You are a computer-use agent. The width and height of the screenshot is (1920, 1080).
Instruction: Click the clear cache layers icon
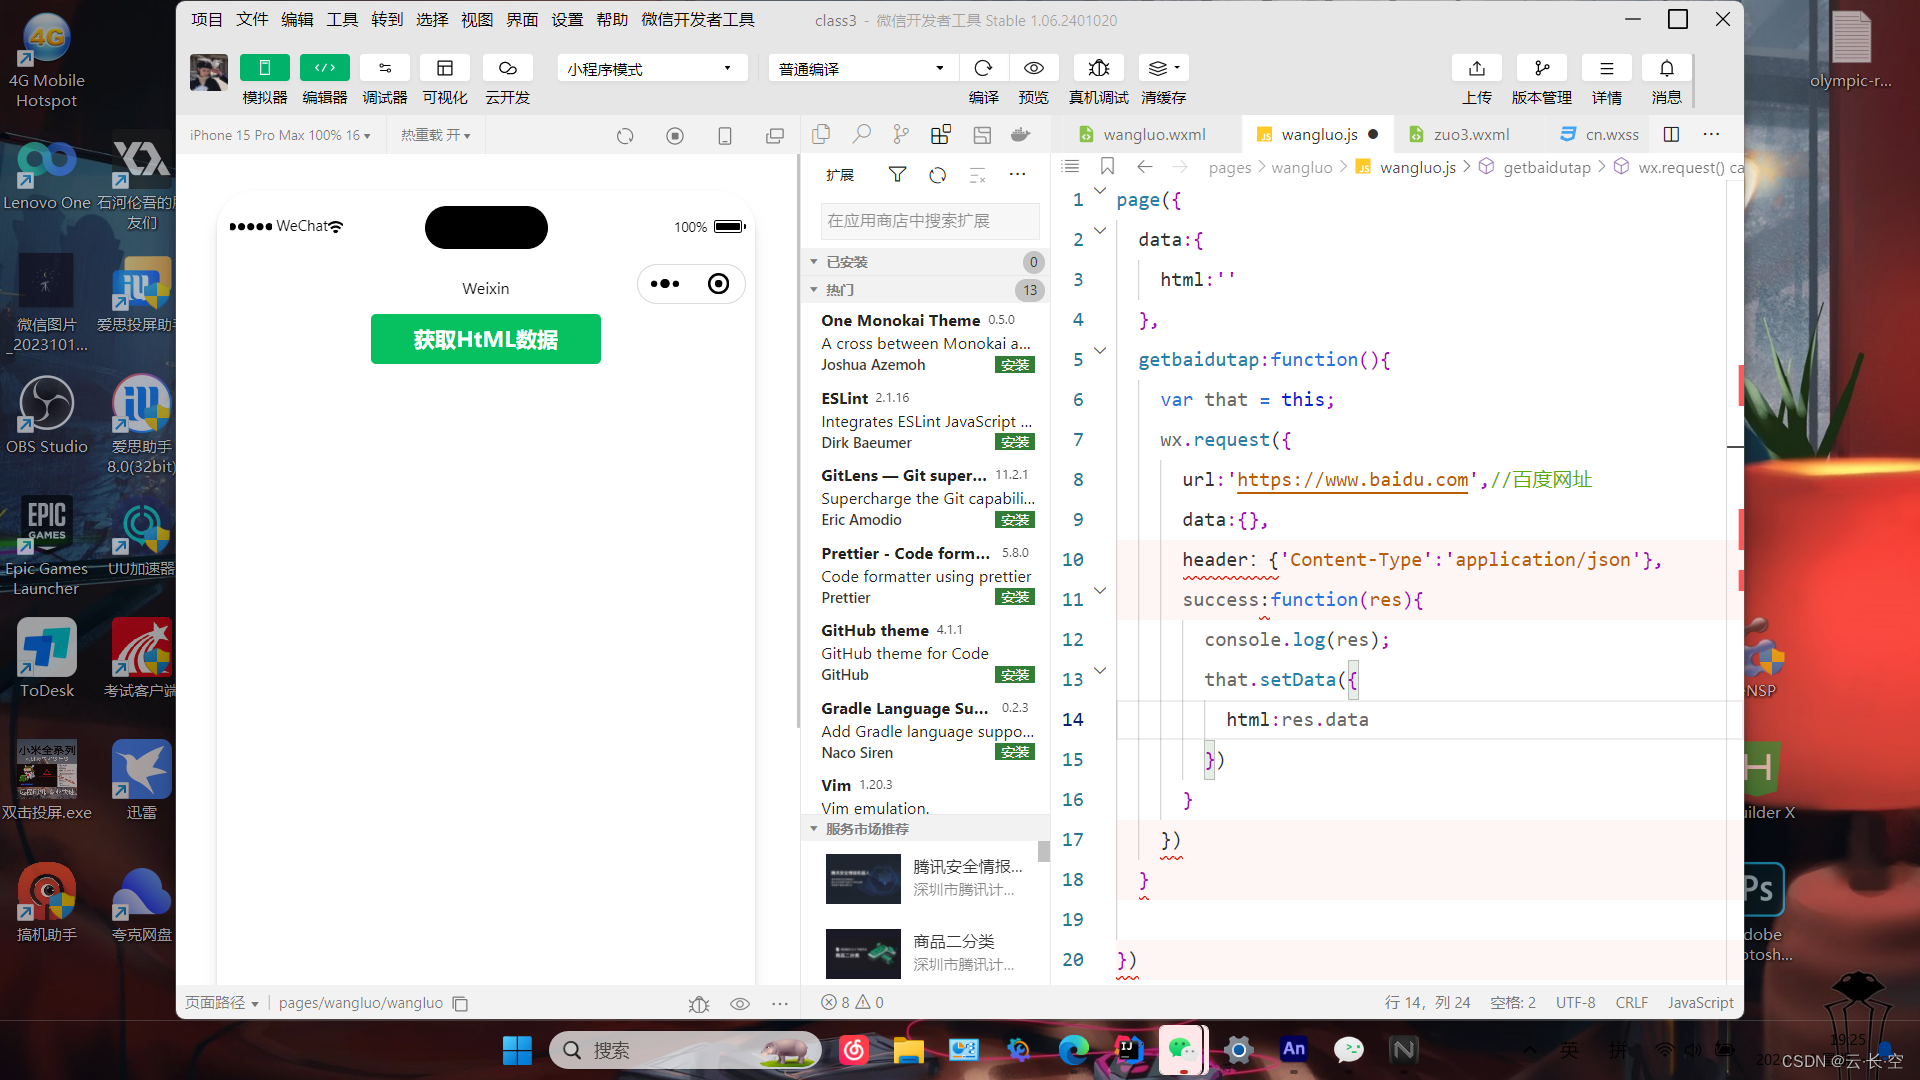(x=1163, y=68)
